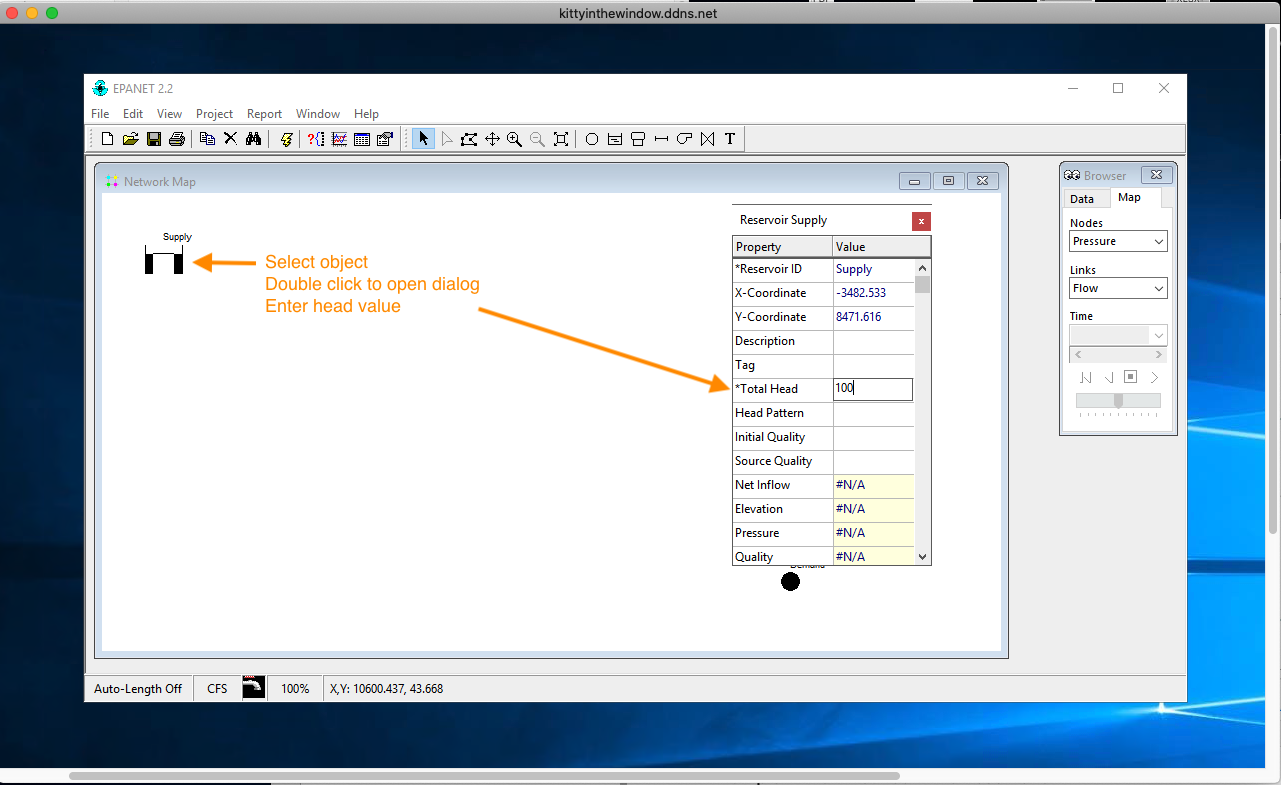This screenshot has height=785, width=1281.
Task: Activate the Zoom In tool
Action: (x=514, y=139)
